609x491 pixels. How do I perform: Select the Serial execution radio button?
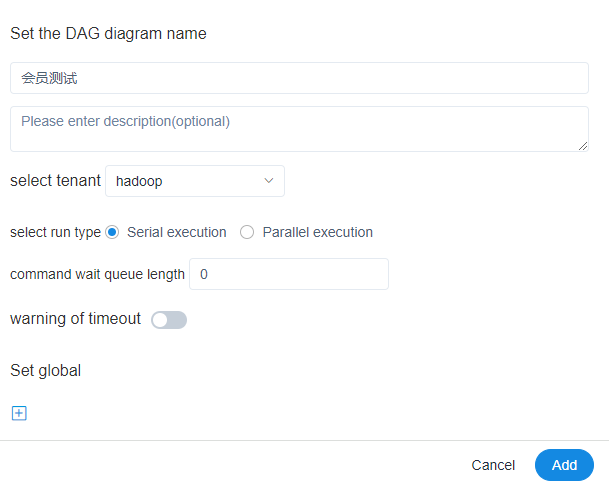pos(112,232)
